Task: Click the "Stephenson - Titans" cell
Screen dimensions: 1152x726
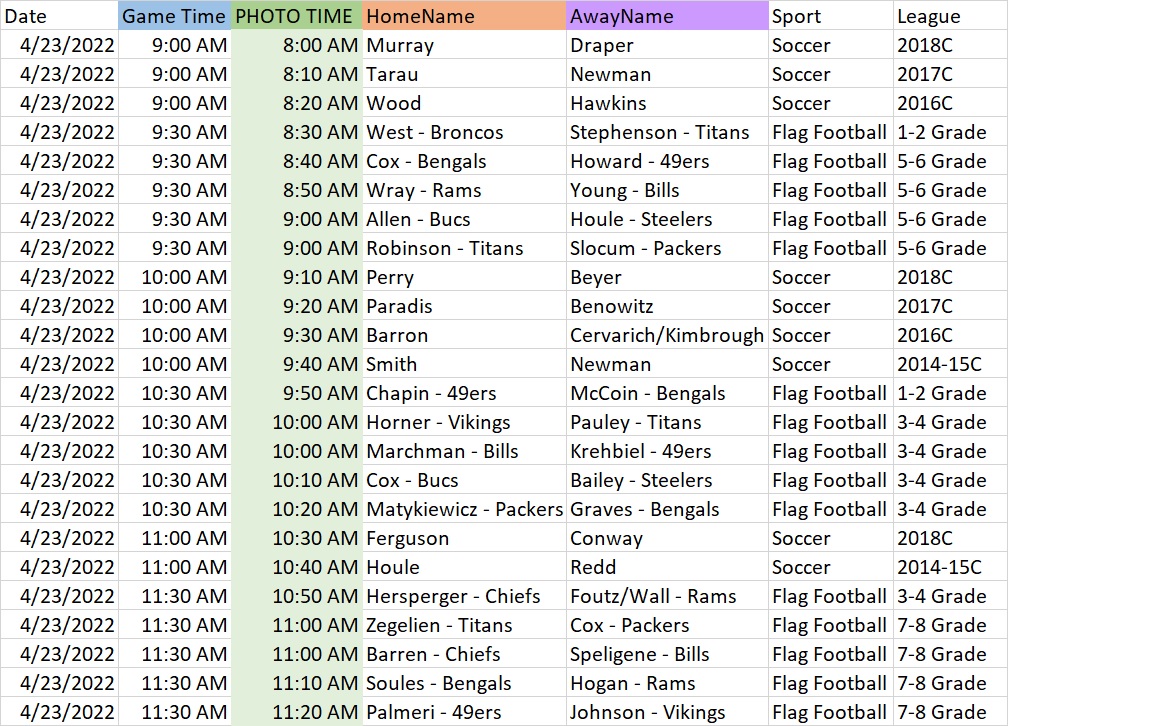Action: (x=666, y=132)
